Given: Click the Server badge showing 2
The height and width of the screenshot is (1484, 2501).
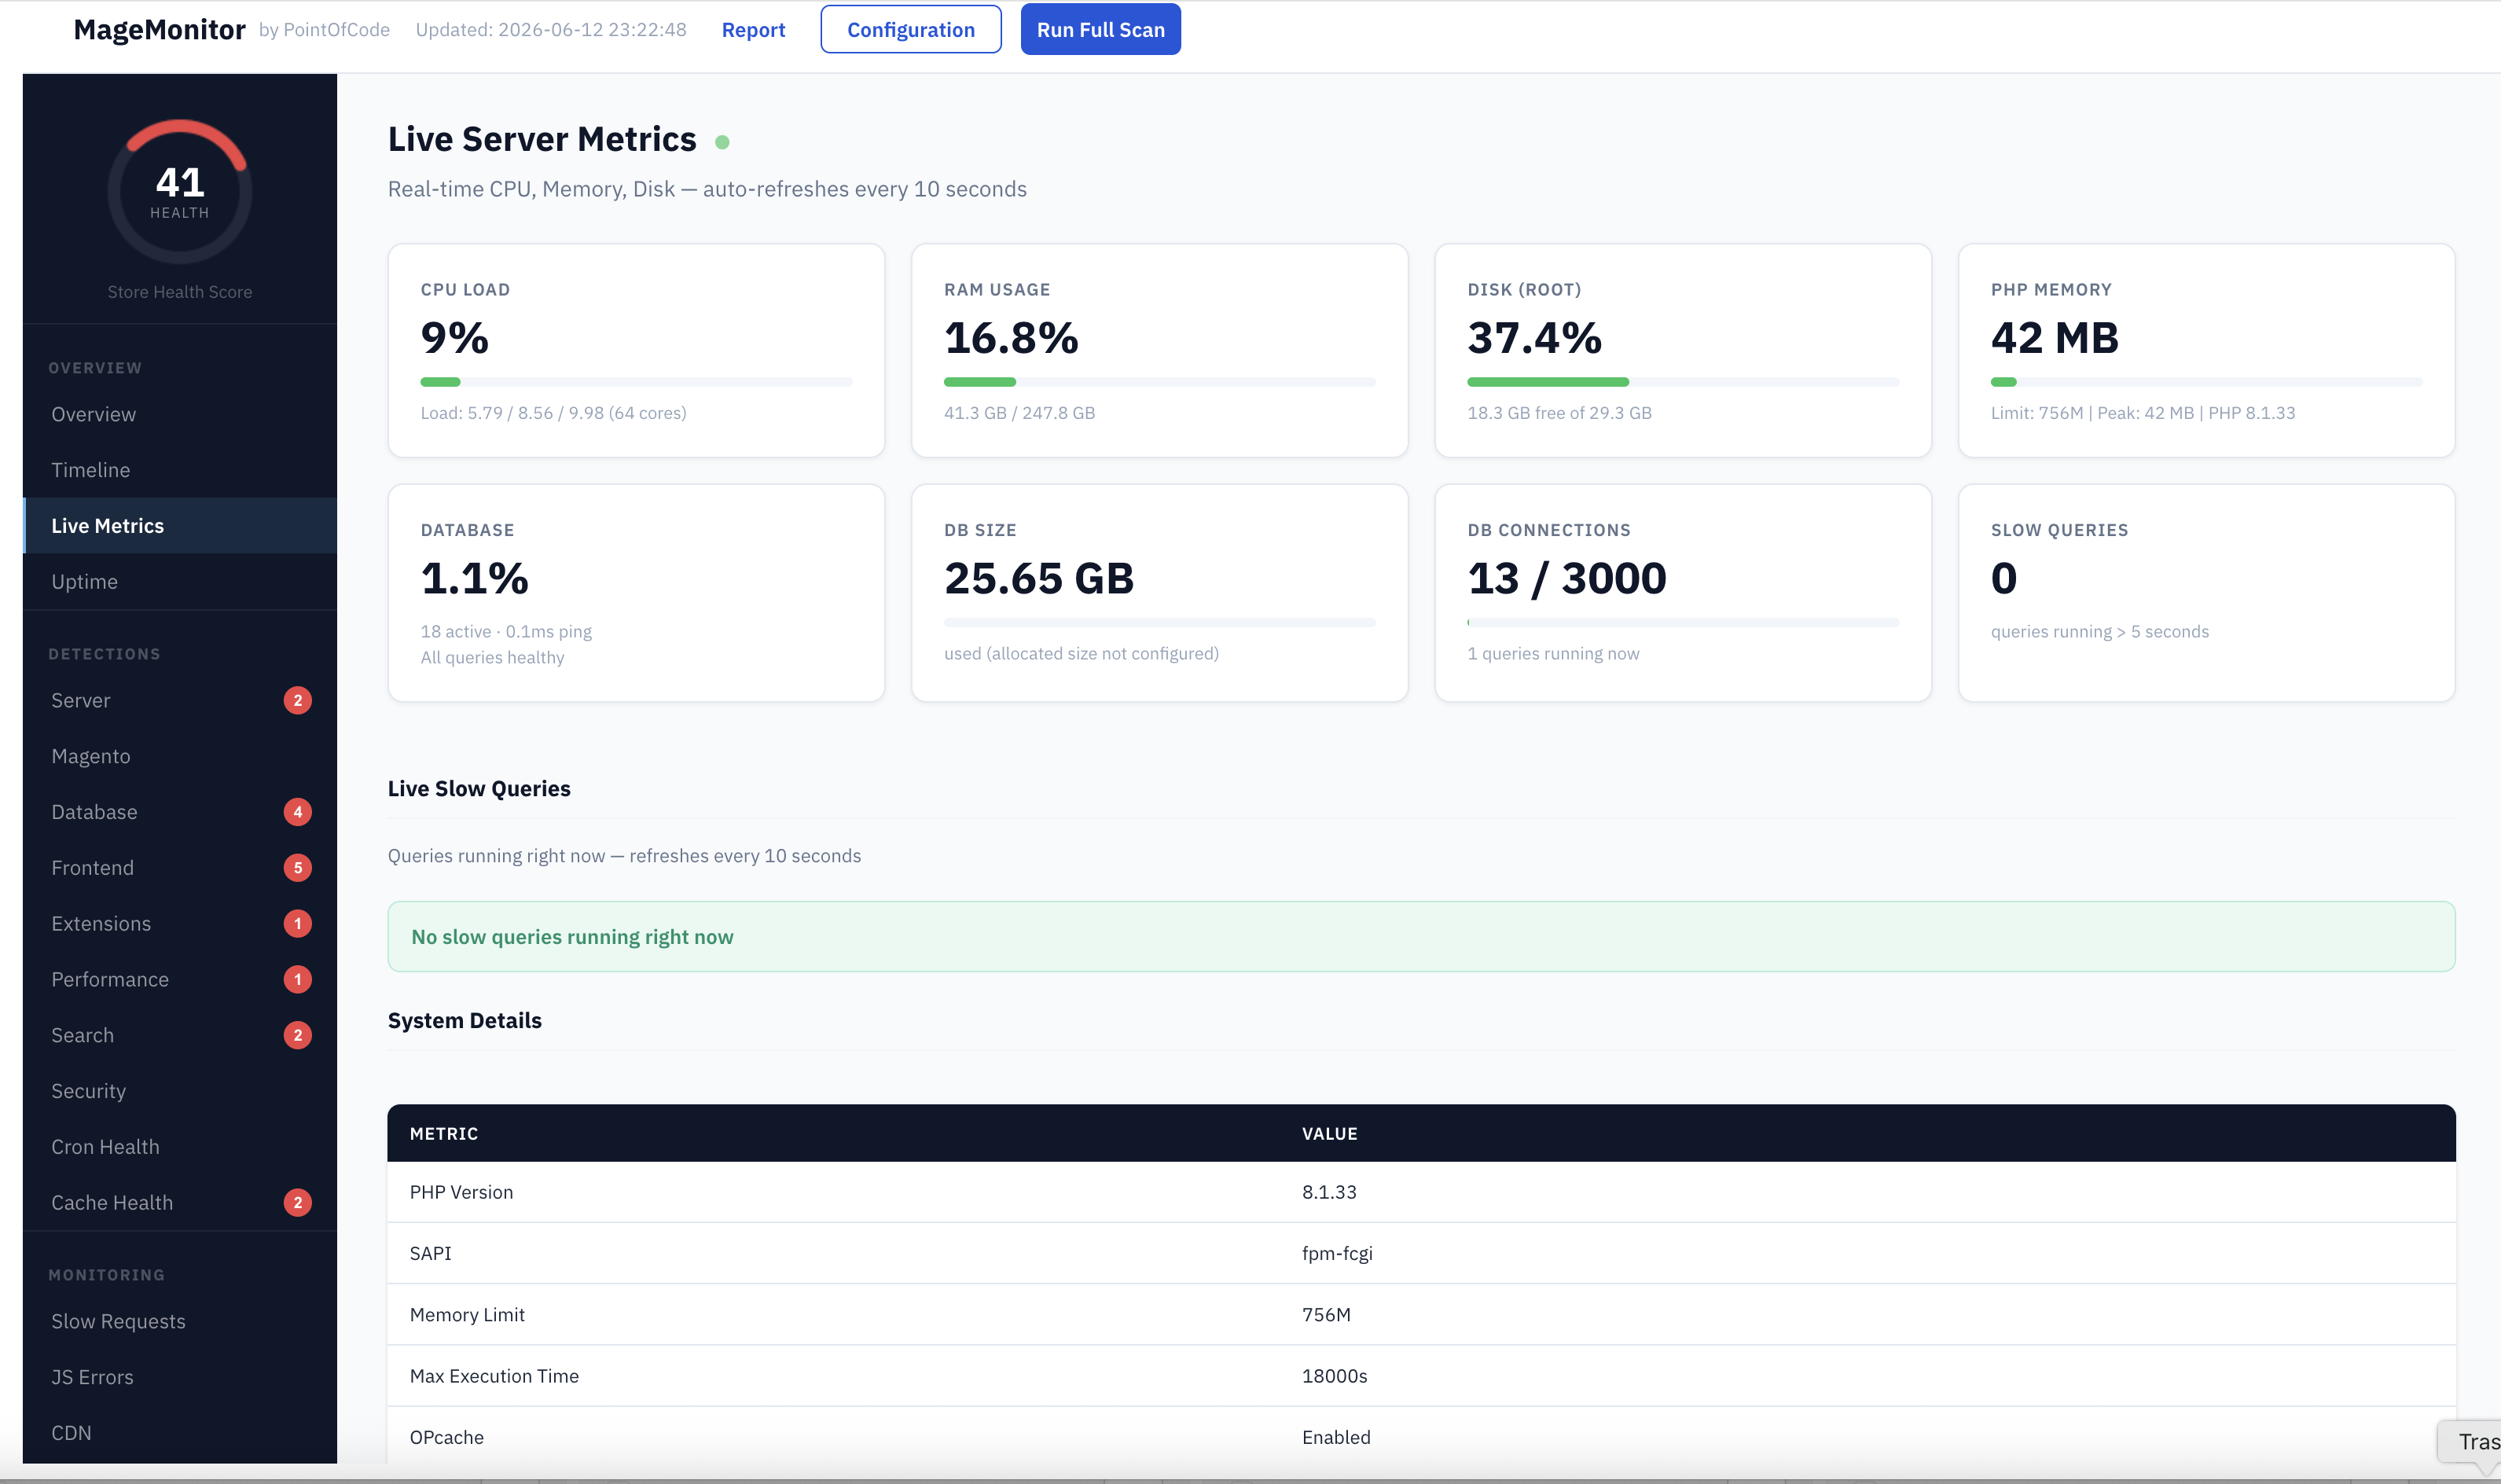Looking at the screenshot, I should [x=298, y=700].
